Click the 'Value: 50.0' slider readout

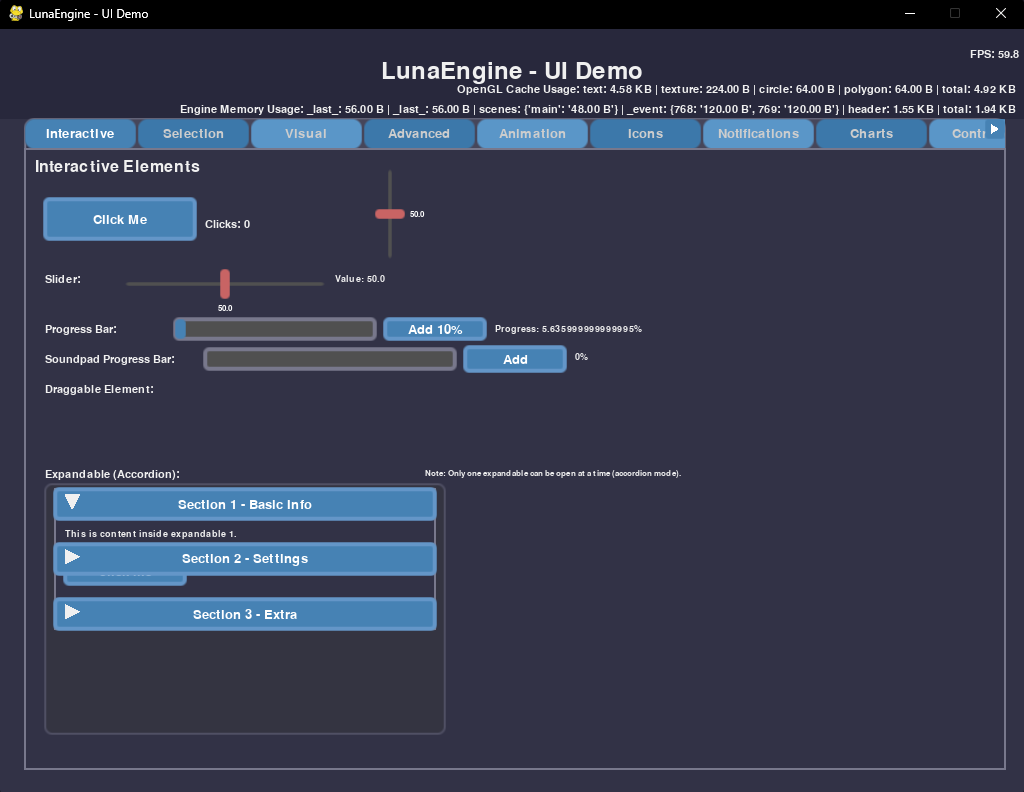360,279
